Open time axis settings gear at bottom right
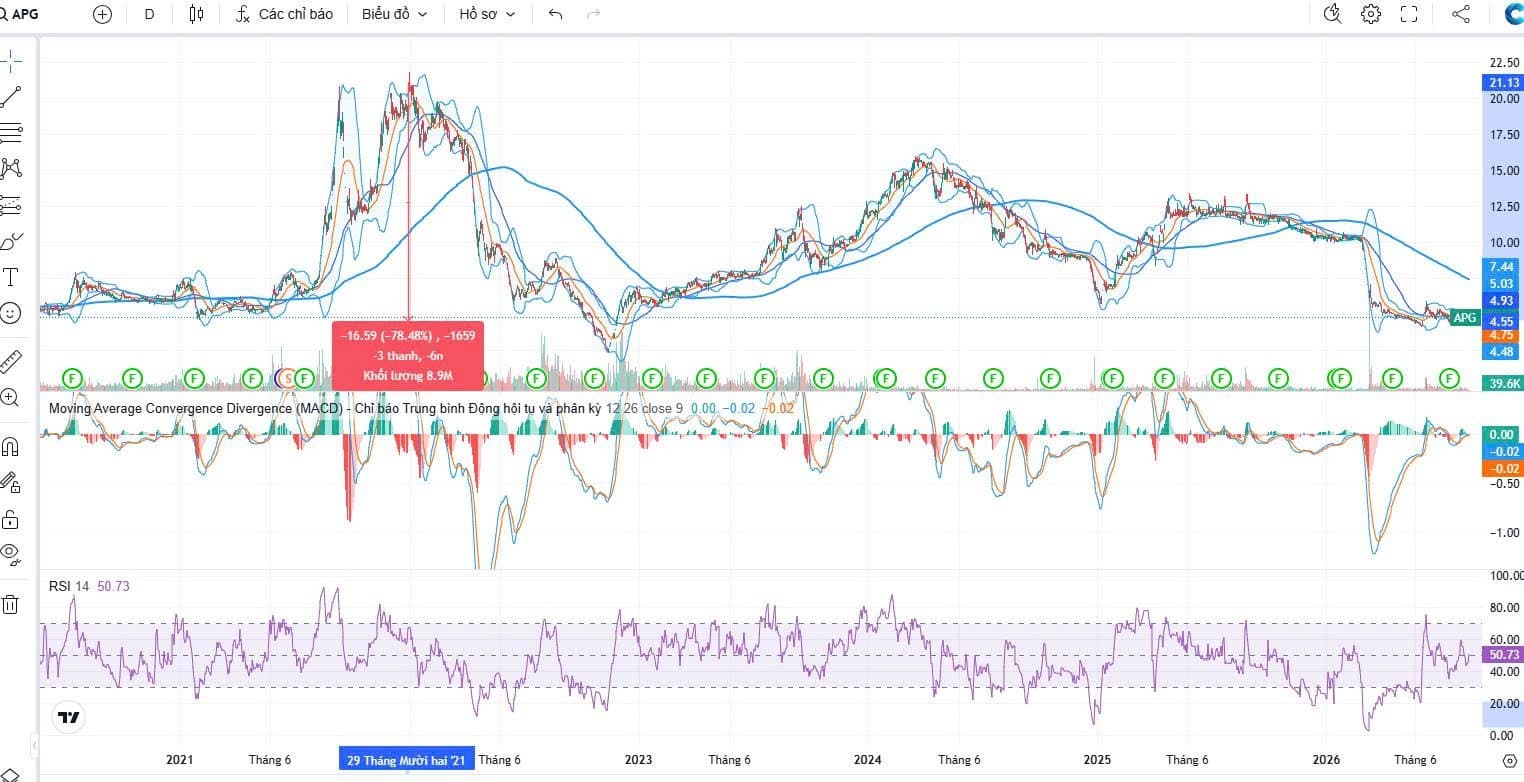This screenshot has height=782, width=1524. [1510, 760]
